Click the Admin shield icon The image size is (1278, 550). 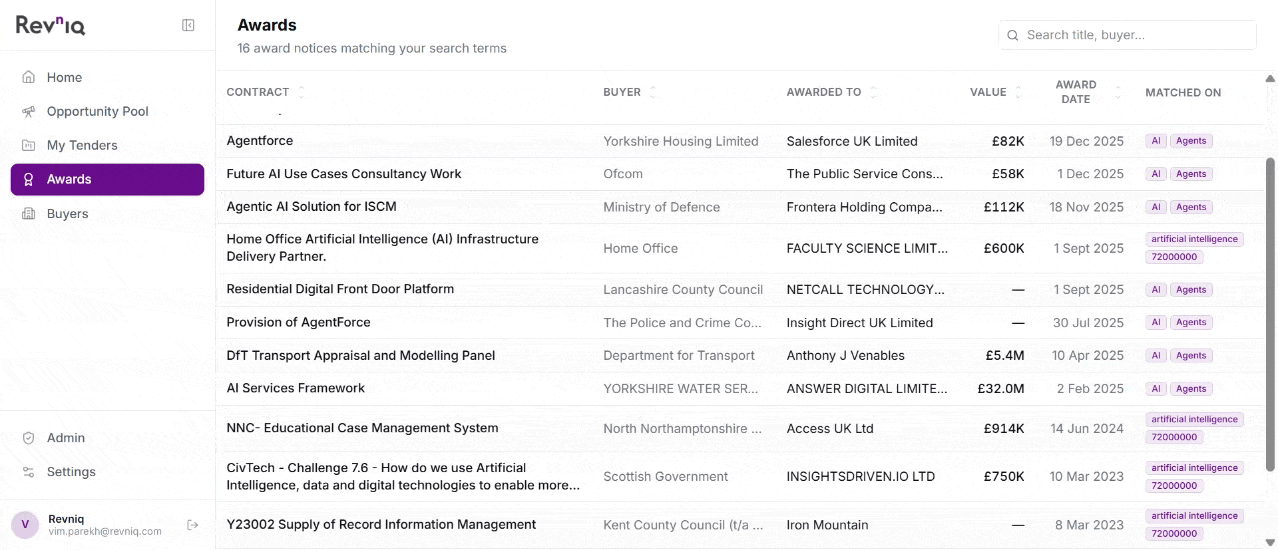28,437
